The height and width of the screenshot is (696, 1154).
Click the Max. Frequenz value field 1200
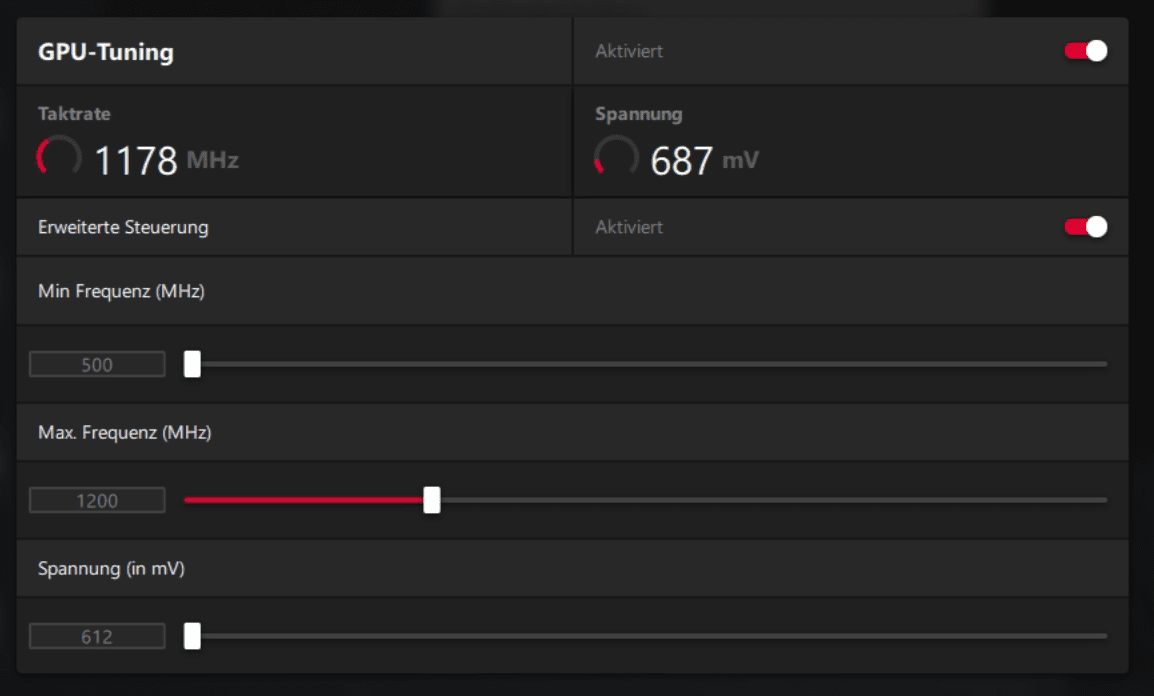(x=97, y=501)
